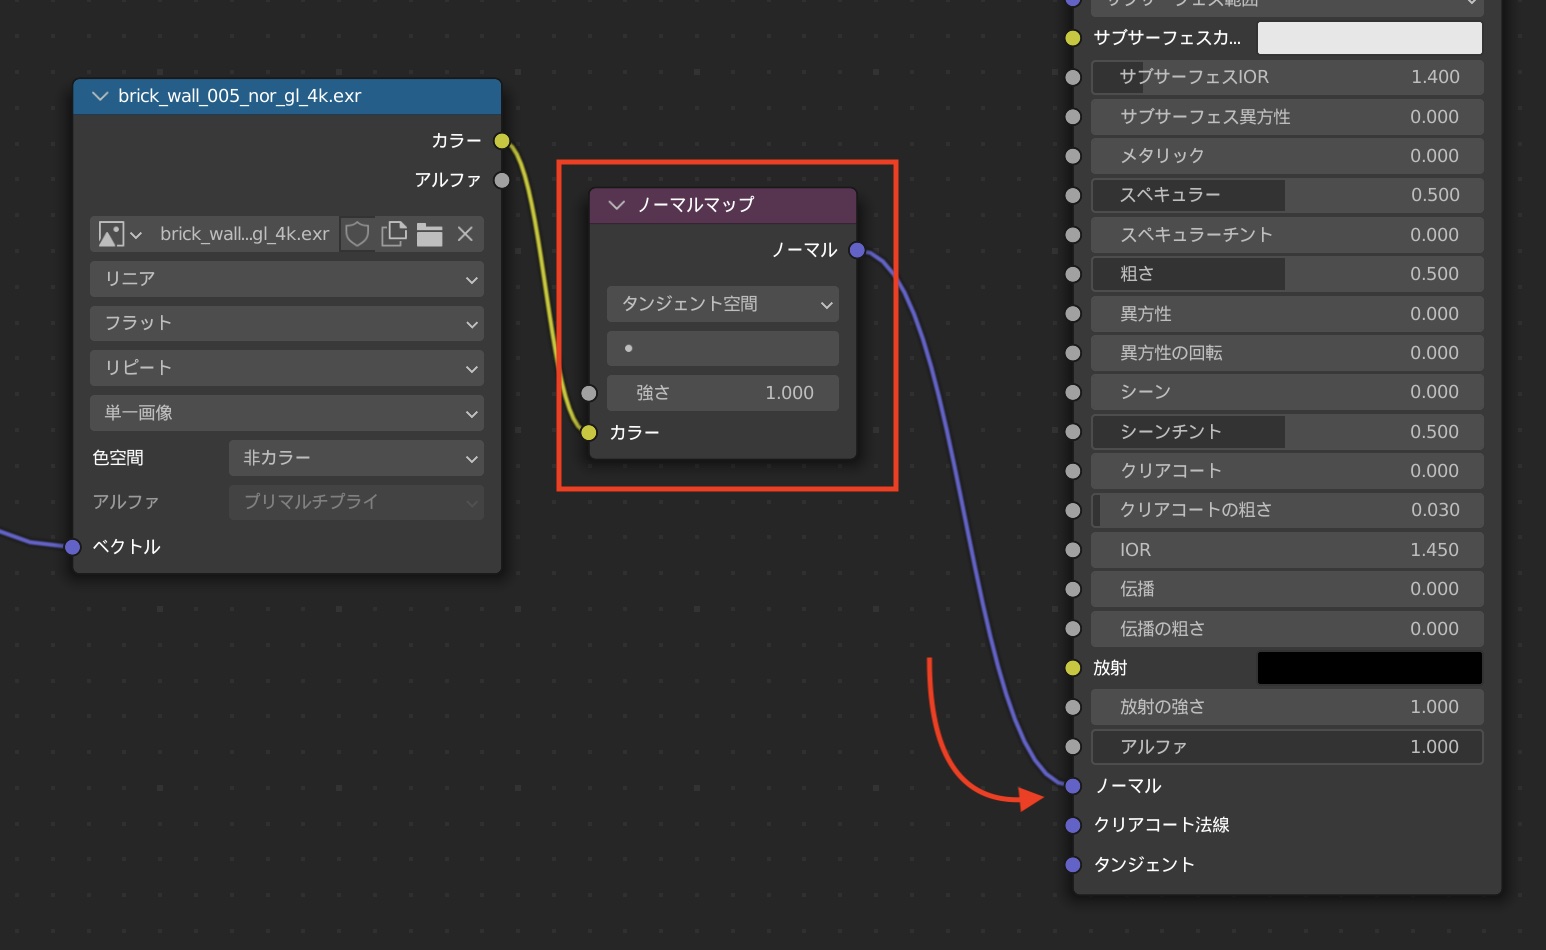This screenshot has width=1546, height=950.
Task: Click the image texture Color output socket
Action: coord(502,141)
